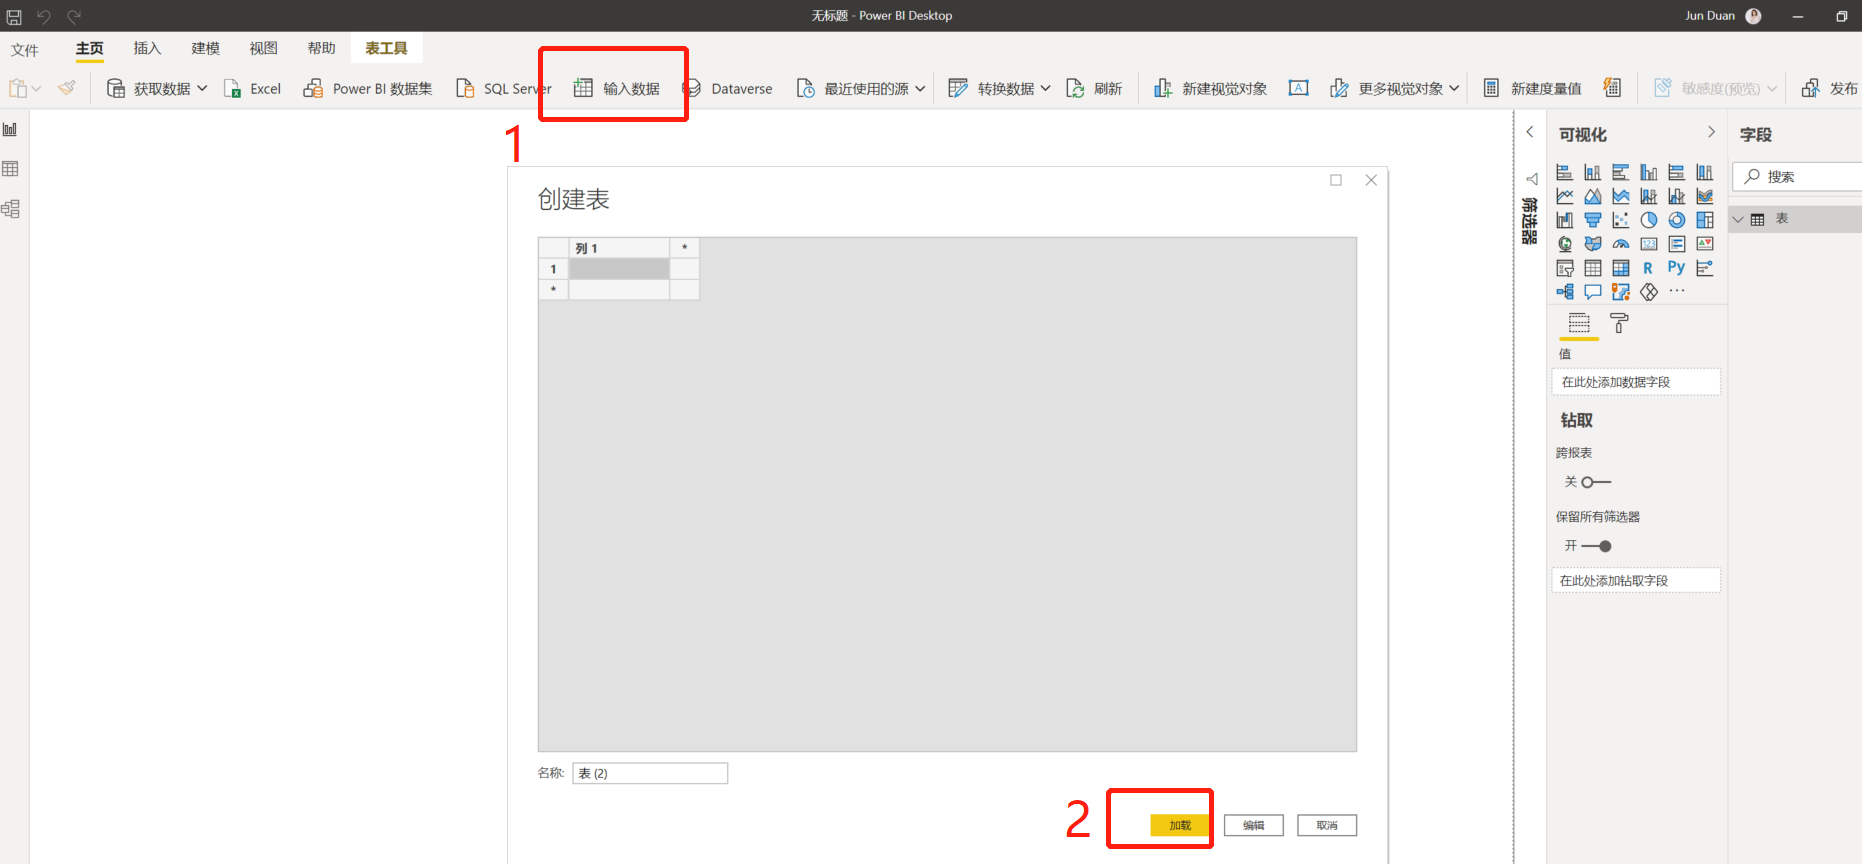Click the SQL Server button

(x=503, y=88)
